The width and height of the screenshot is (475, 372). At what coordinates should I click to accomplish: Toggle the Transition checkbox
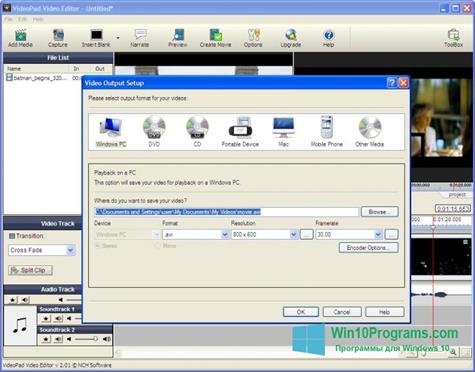pos(12,236)
